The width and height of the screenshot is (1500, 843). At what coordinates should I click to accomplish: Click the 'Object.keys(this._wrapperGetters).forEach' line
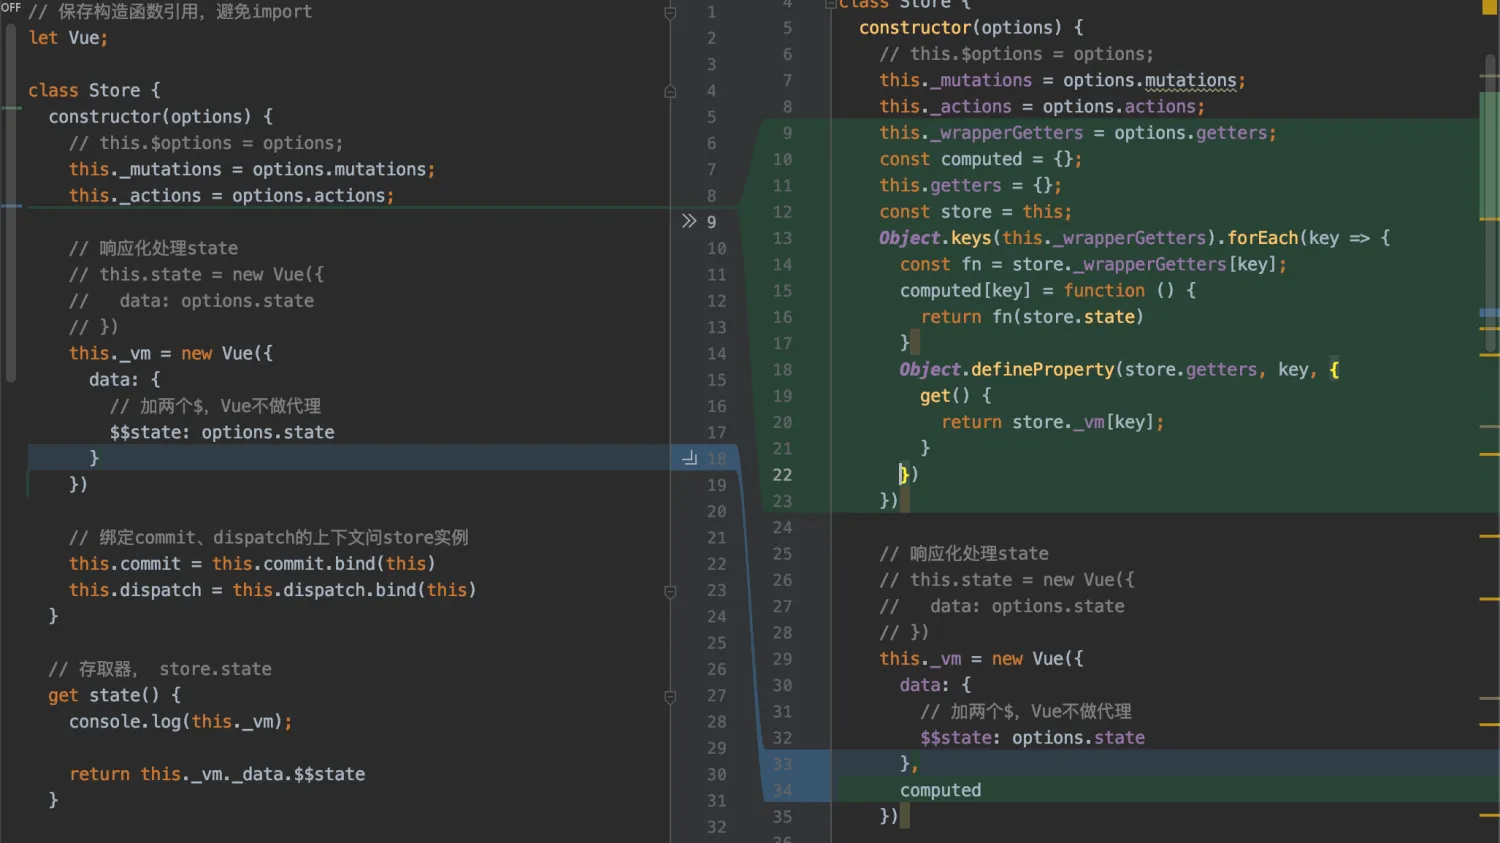(1135, 238)
